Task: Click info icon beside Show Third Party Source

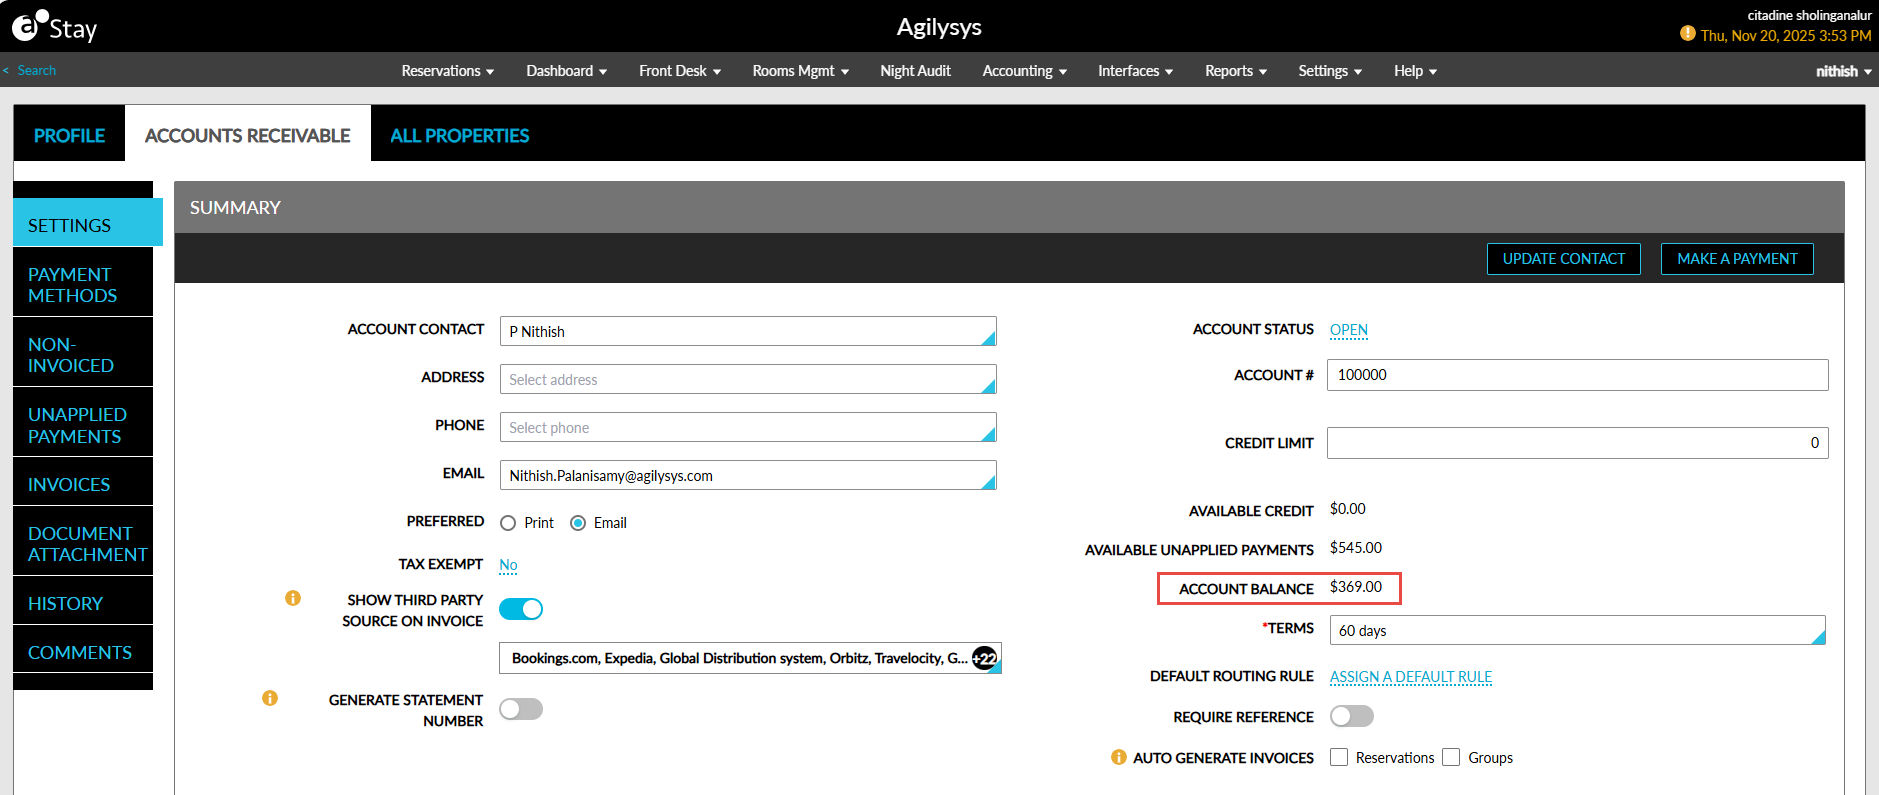Action: (293, 598)
